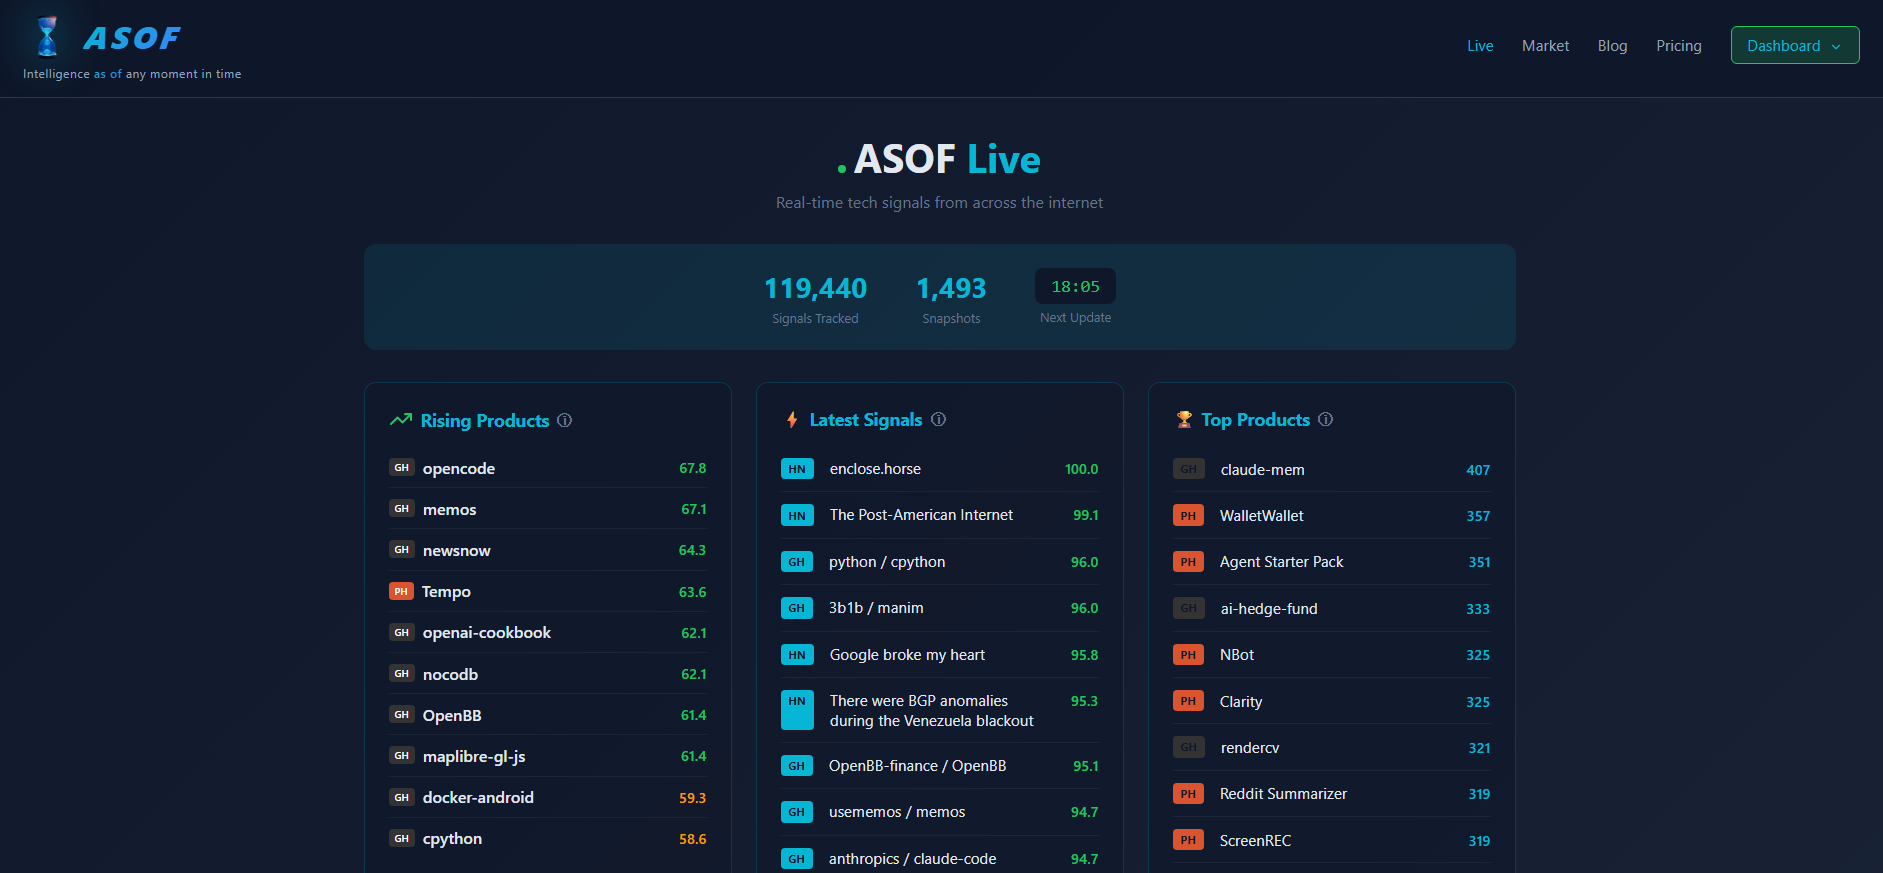
Task: Open the usememos / memos signal
Action: pyautogui.click(x=897, y=812)
